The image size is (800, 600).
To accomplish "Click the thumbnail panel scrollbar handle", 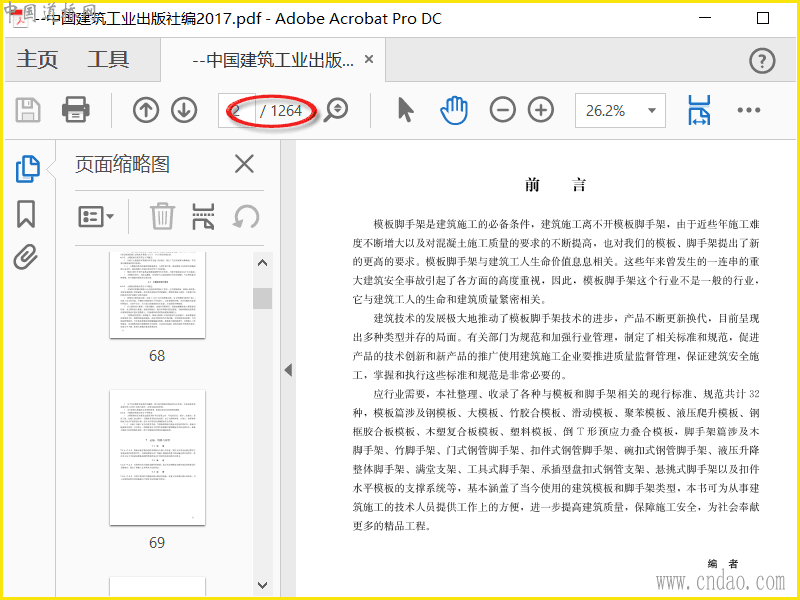I will pyautogui.click(x=262, y=298).
